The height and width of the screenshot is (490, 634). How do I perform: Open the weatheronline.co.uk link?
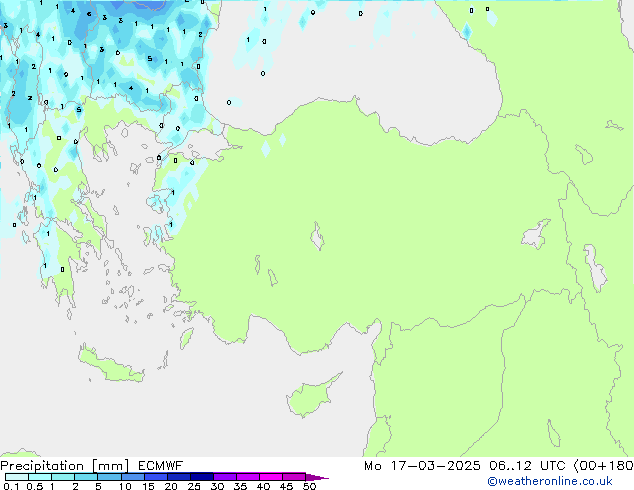(x=550, y=481)
